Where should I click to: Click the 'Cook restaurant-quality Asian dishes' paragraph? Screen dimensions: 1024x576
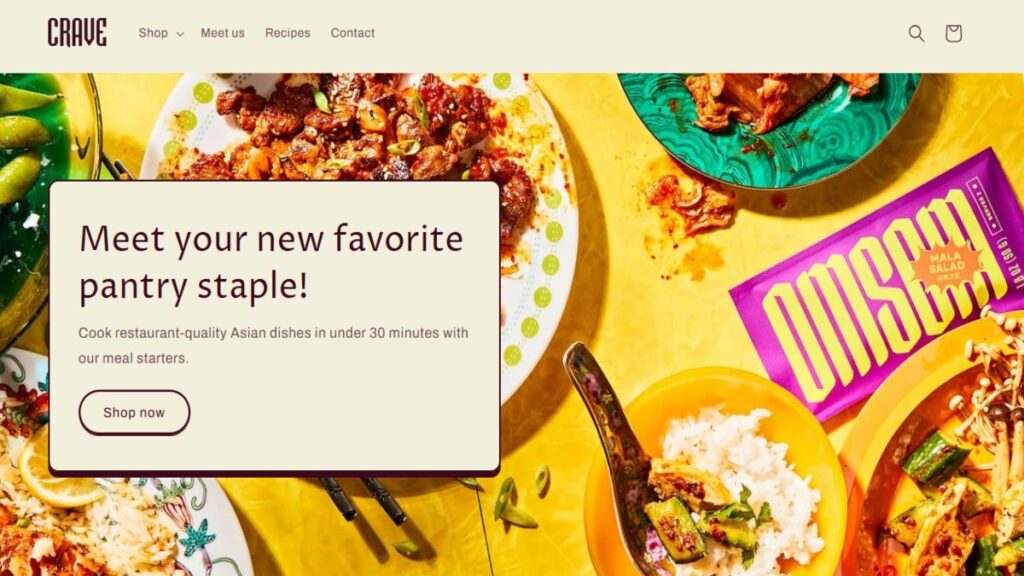[x=273, y=345]
